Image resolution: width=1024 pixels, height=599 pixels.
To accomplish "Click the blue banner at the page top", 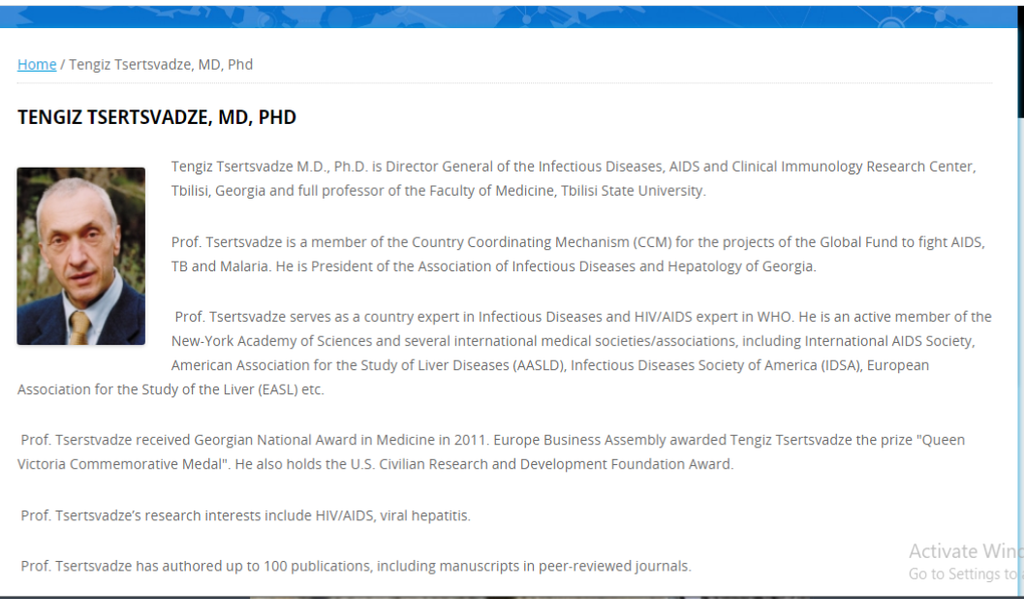I will click(x=512, y=16).
